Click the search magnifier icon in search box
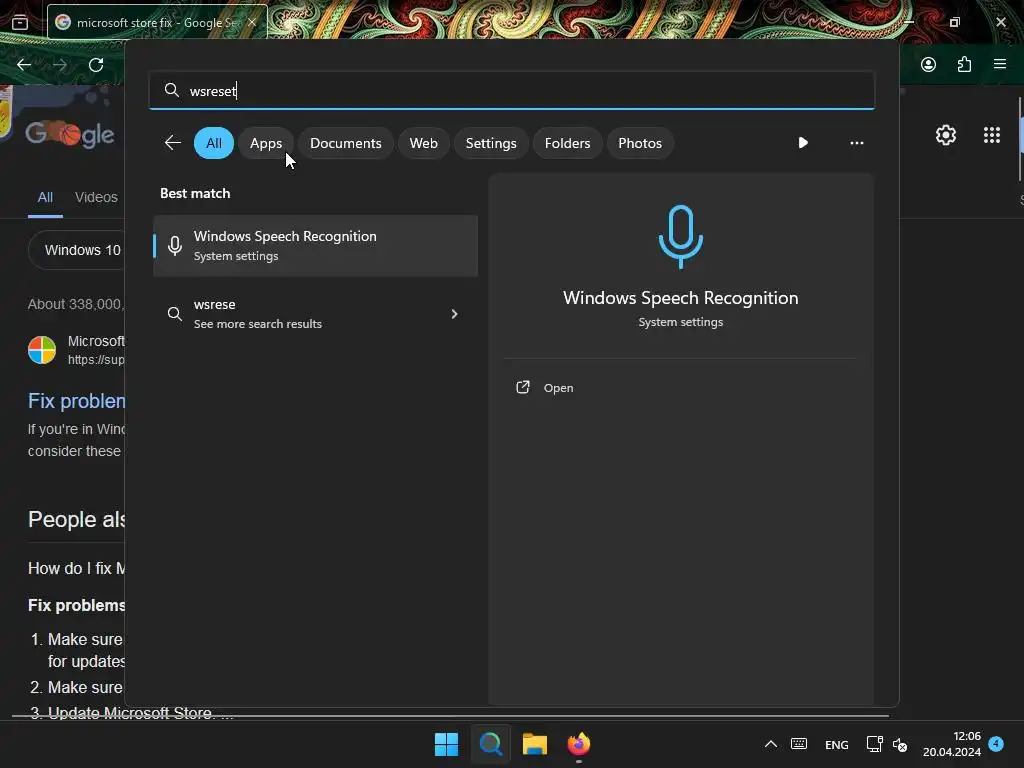The height and width of the screenshot is (768, 1024). [x=172, y=90]
